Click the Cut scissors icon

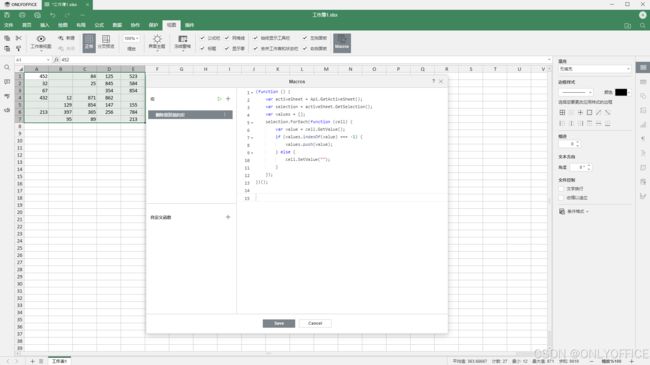point(19,38)
